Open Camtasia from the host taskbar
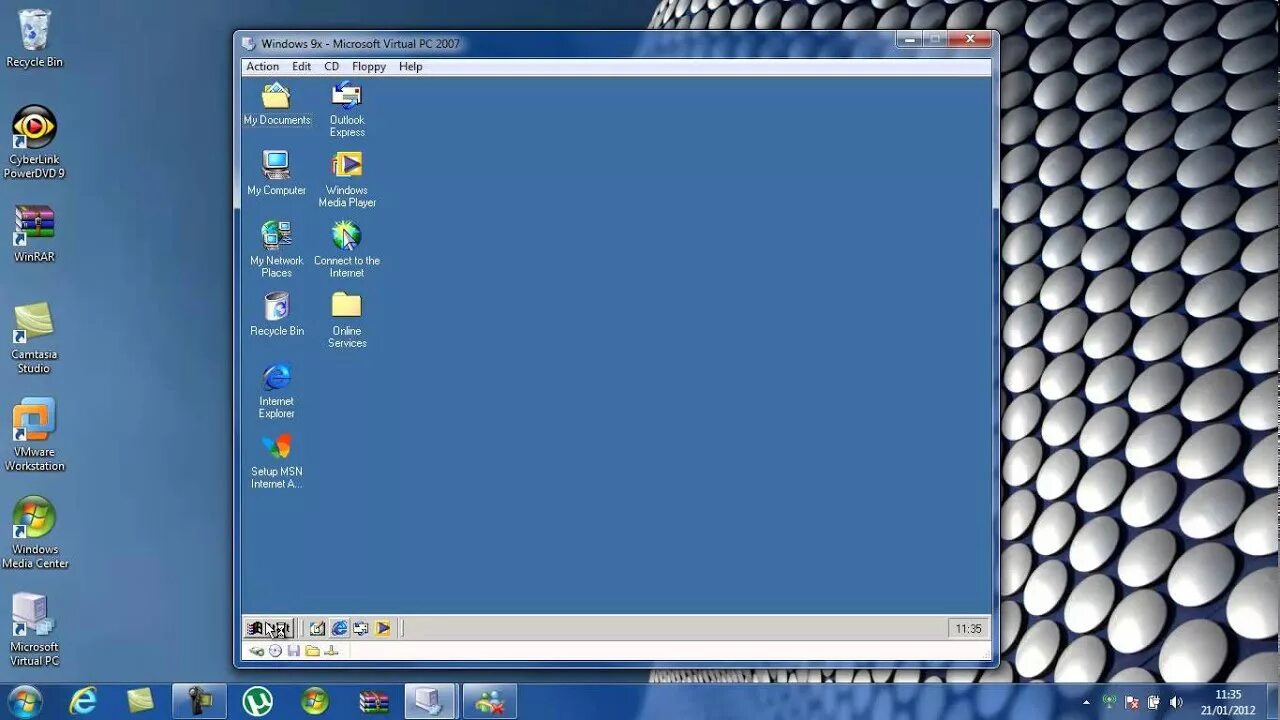Image resolution: width=1280 pixels, height=720 pixels. coord(141,701)
